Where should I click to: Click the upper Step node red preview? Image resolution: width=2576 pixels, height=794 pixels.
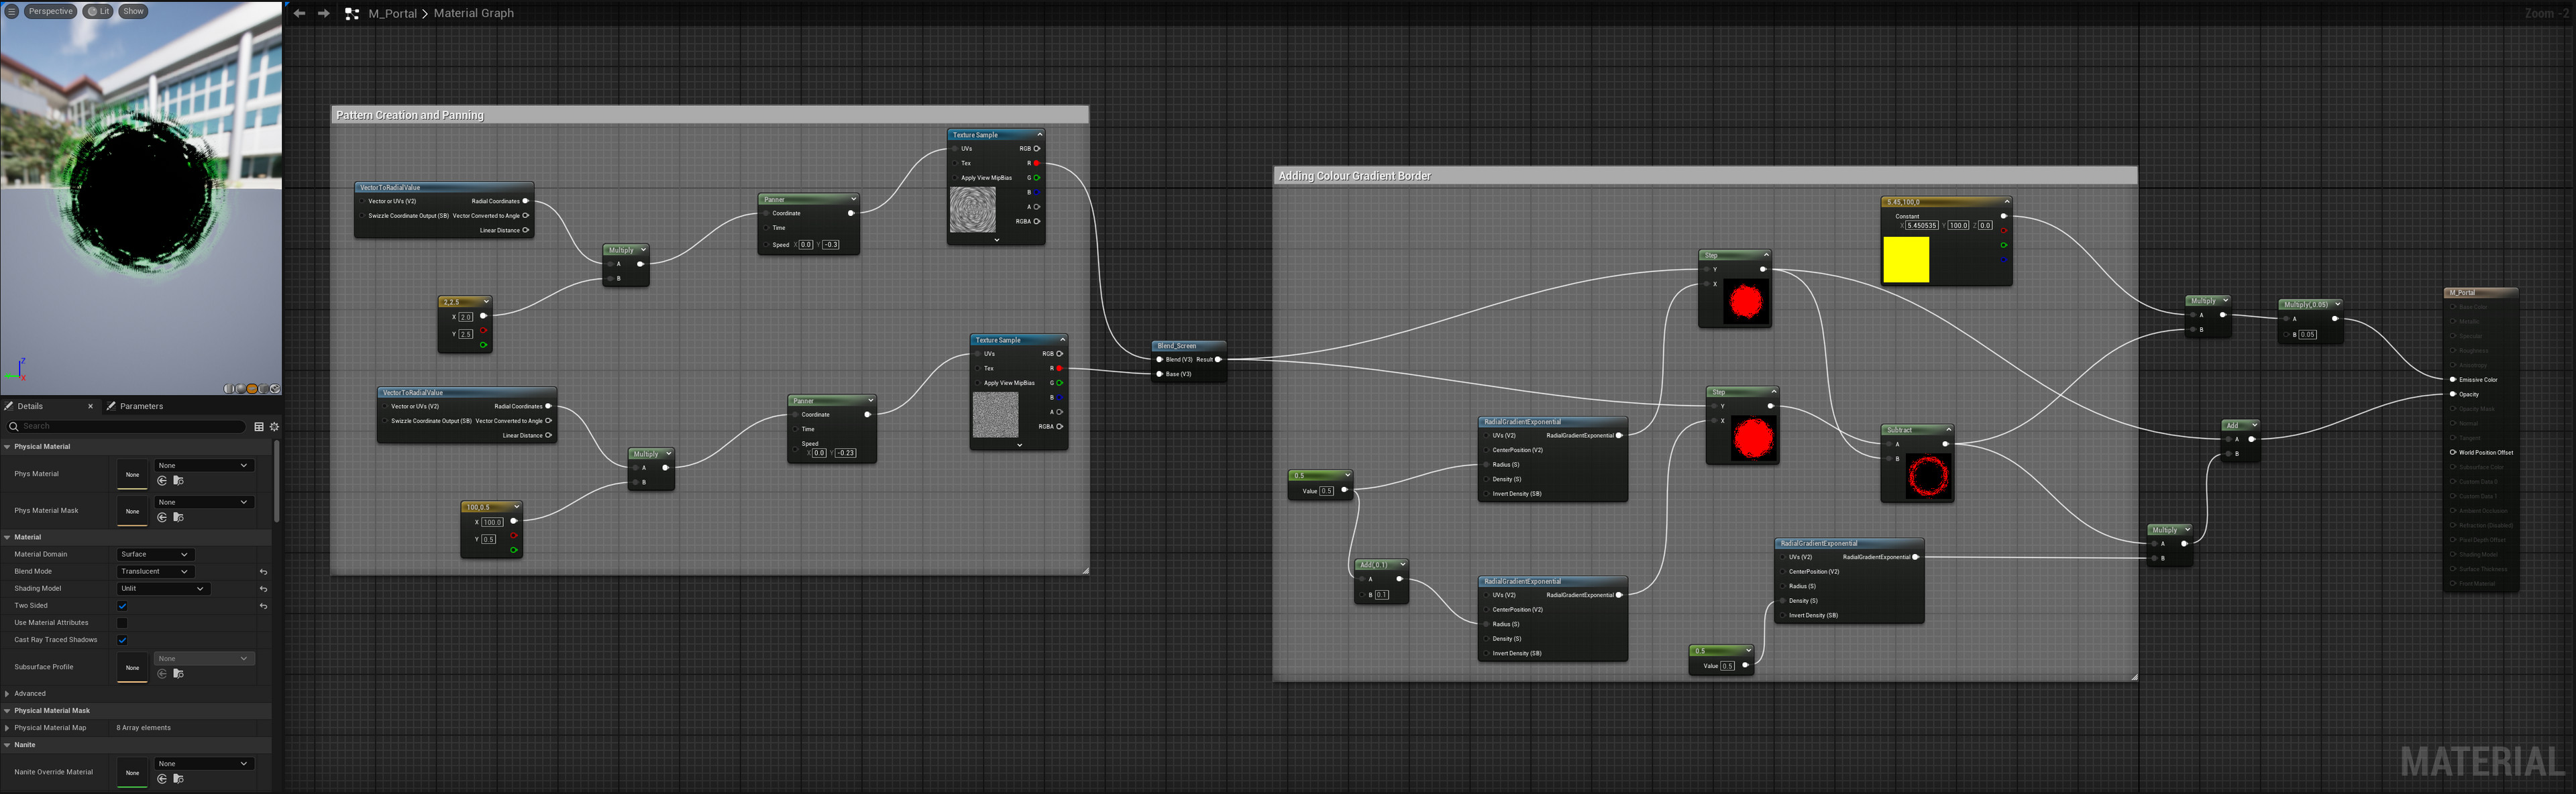[x=1746, y=302]
